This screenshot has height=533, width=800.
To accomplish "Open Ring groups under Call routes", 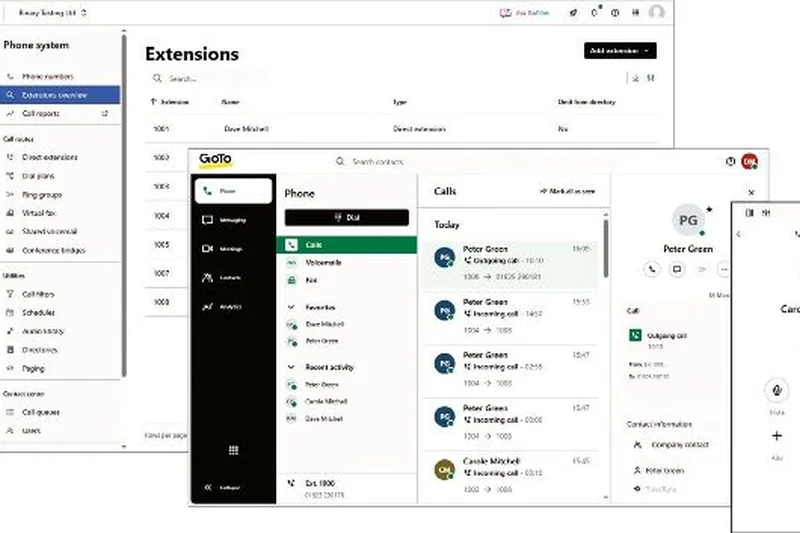I will tap(42, 195).
